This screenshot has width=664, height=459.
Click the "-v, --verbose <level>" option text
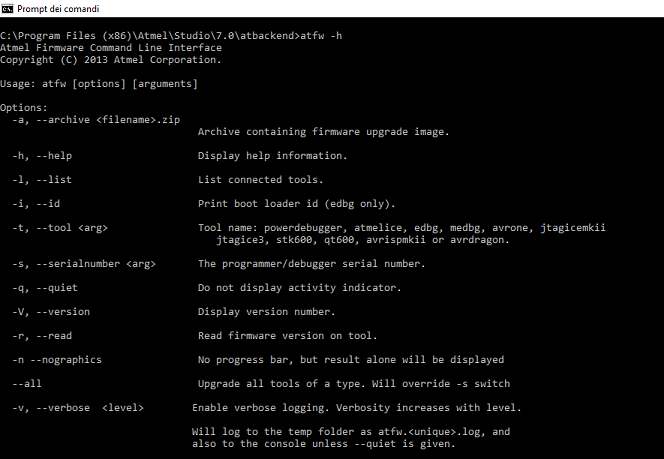tap(78, 407)
